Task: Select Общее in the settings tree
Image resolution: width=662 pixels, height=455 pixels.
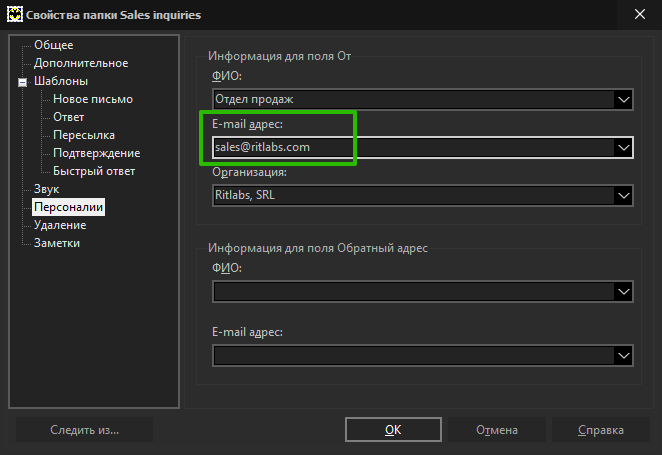Action: pyautogui.click(x=54, y=45)
